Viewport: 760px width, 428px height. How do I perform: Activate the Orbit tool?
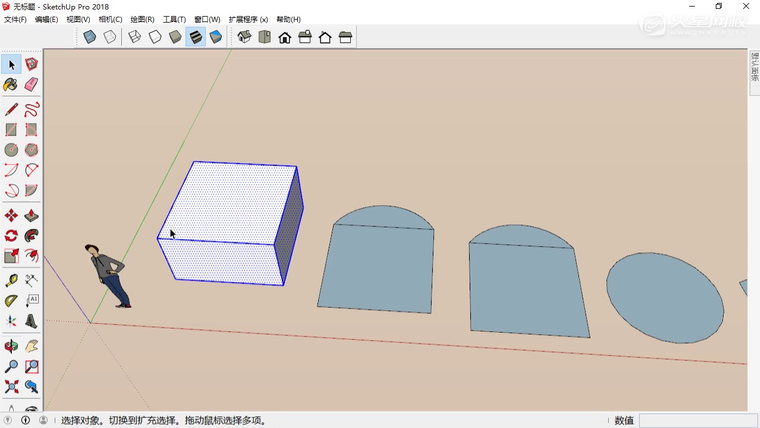(x=11, y=345)
